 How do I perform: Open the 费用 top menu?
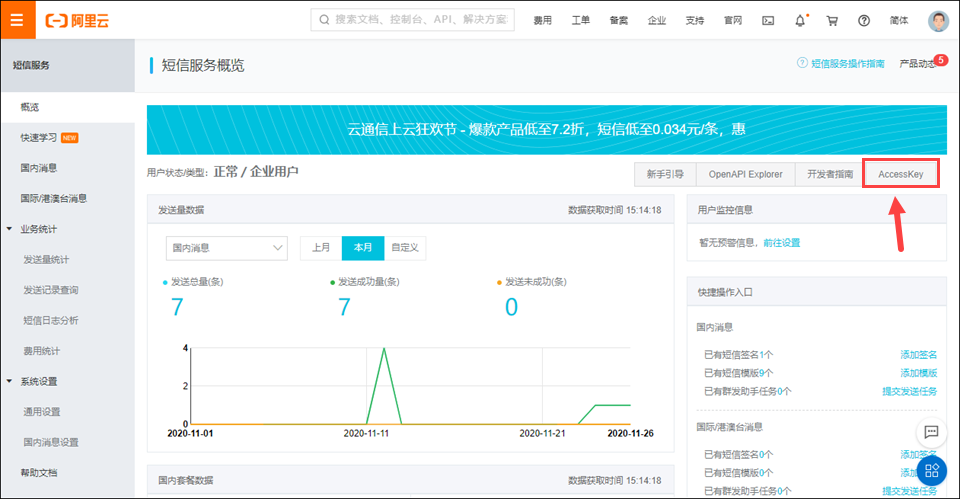point(542,21)
